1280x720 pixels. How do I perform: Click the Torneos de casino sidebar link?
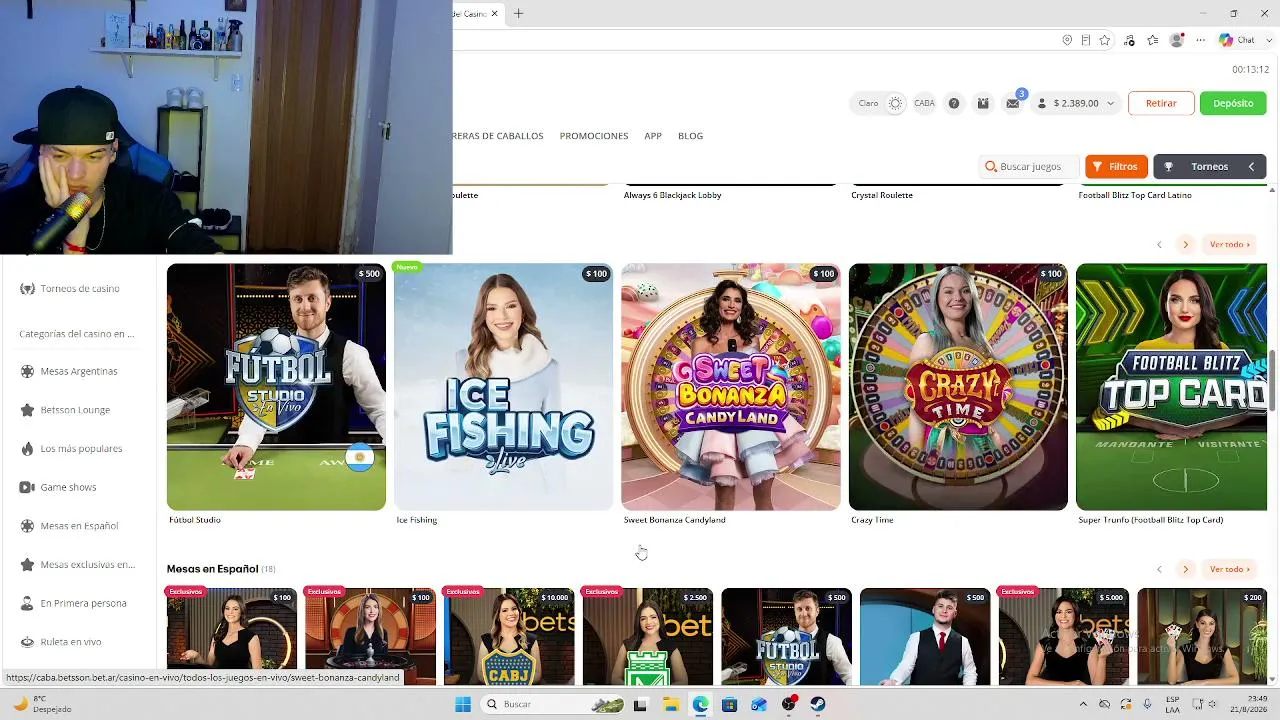(80, 288)
